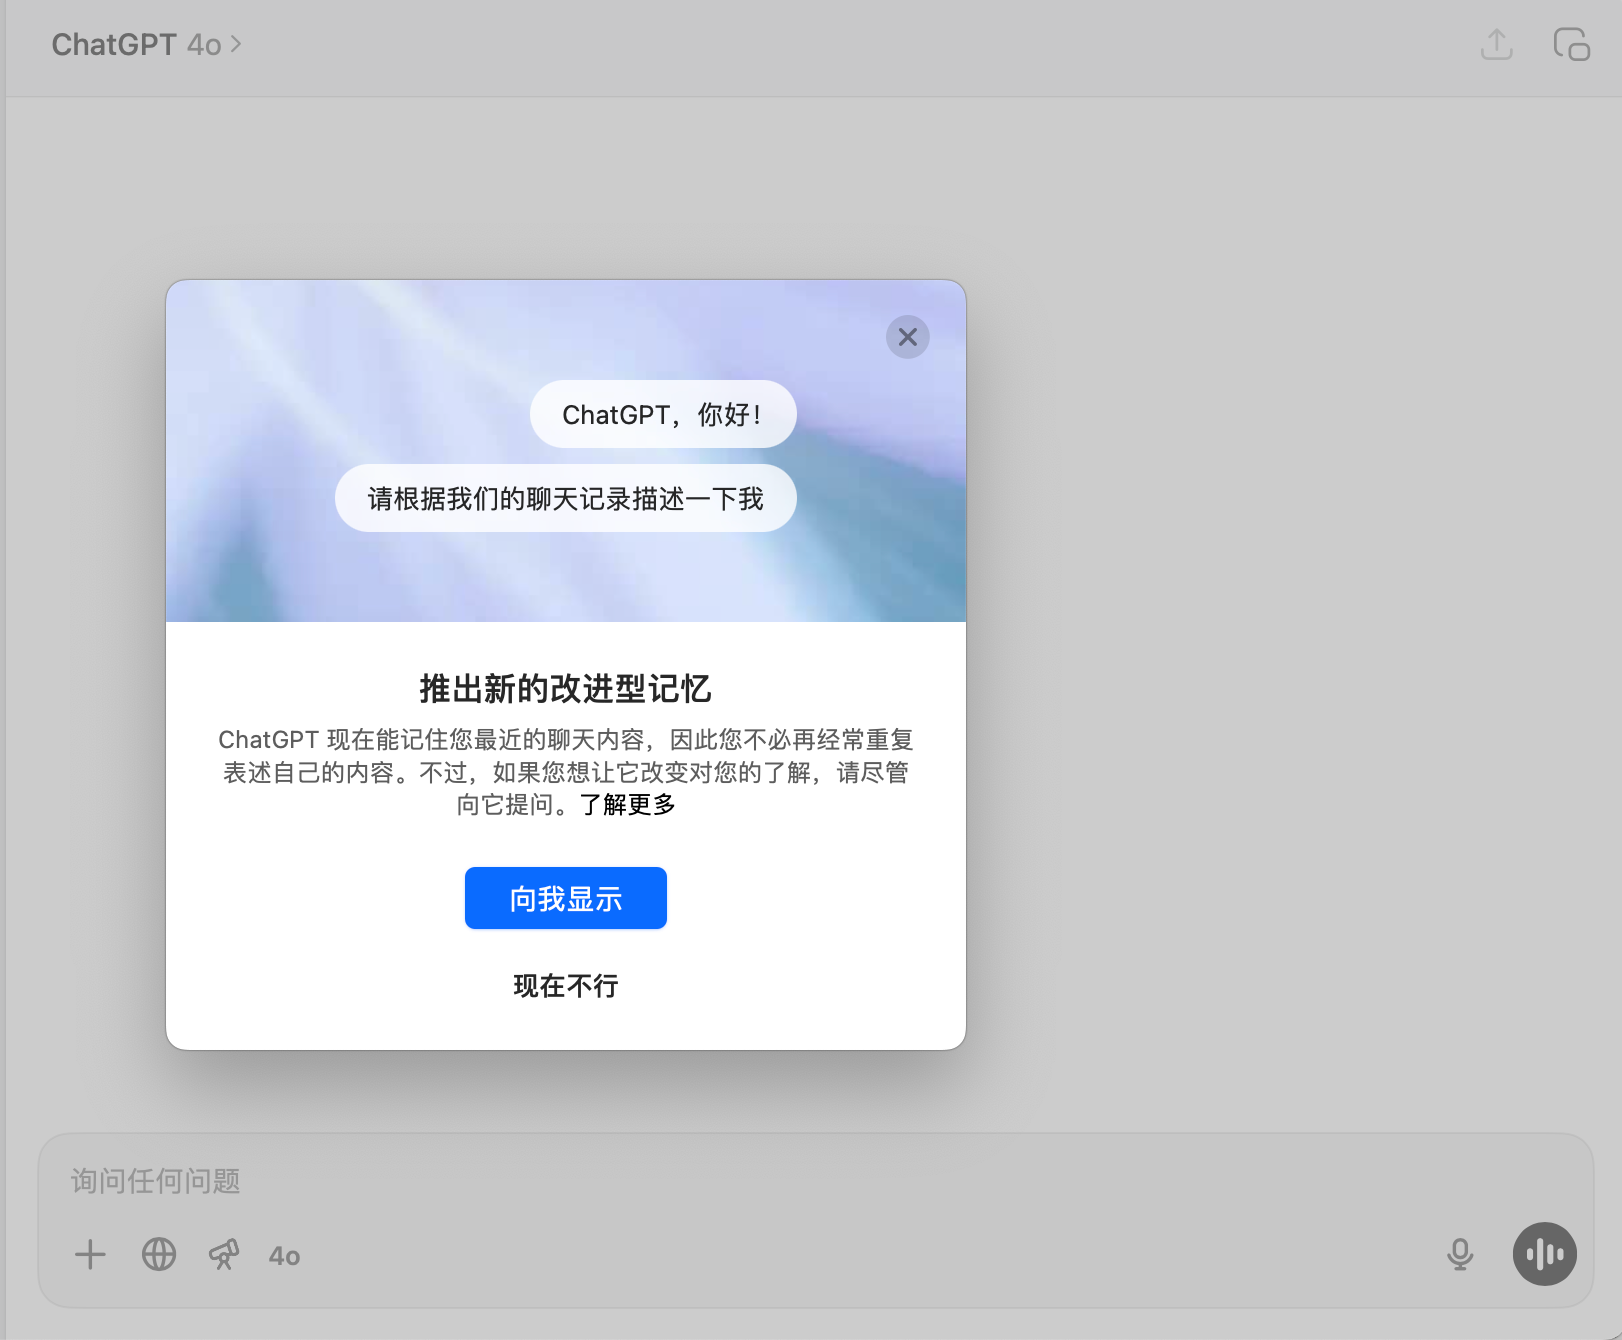The width and height of the screenshot is (1622, 1340).
Task: Open the ChatGPT 4o model selector
Action: [x=146, y=45]
